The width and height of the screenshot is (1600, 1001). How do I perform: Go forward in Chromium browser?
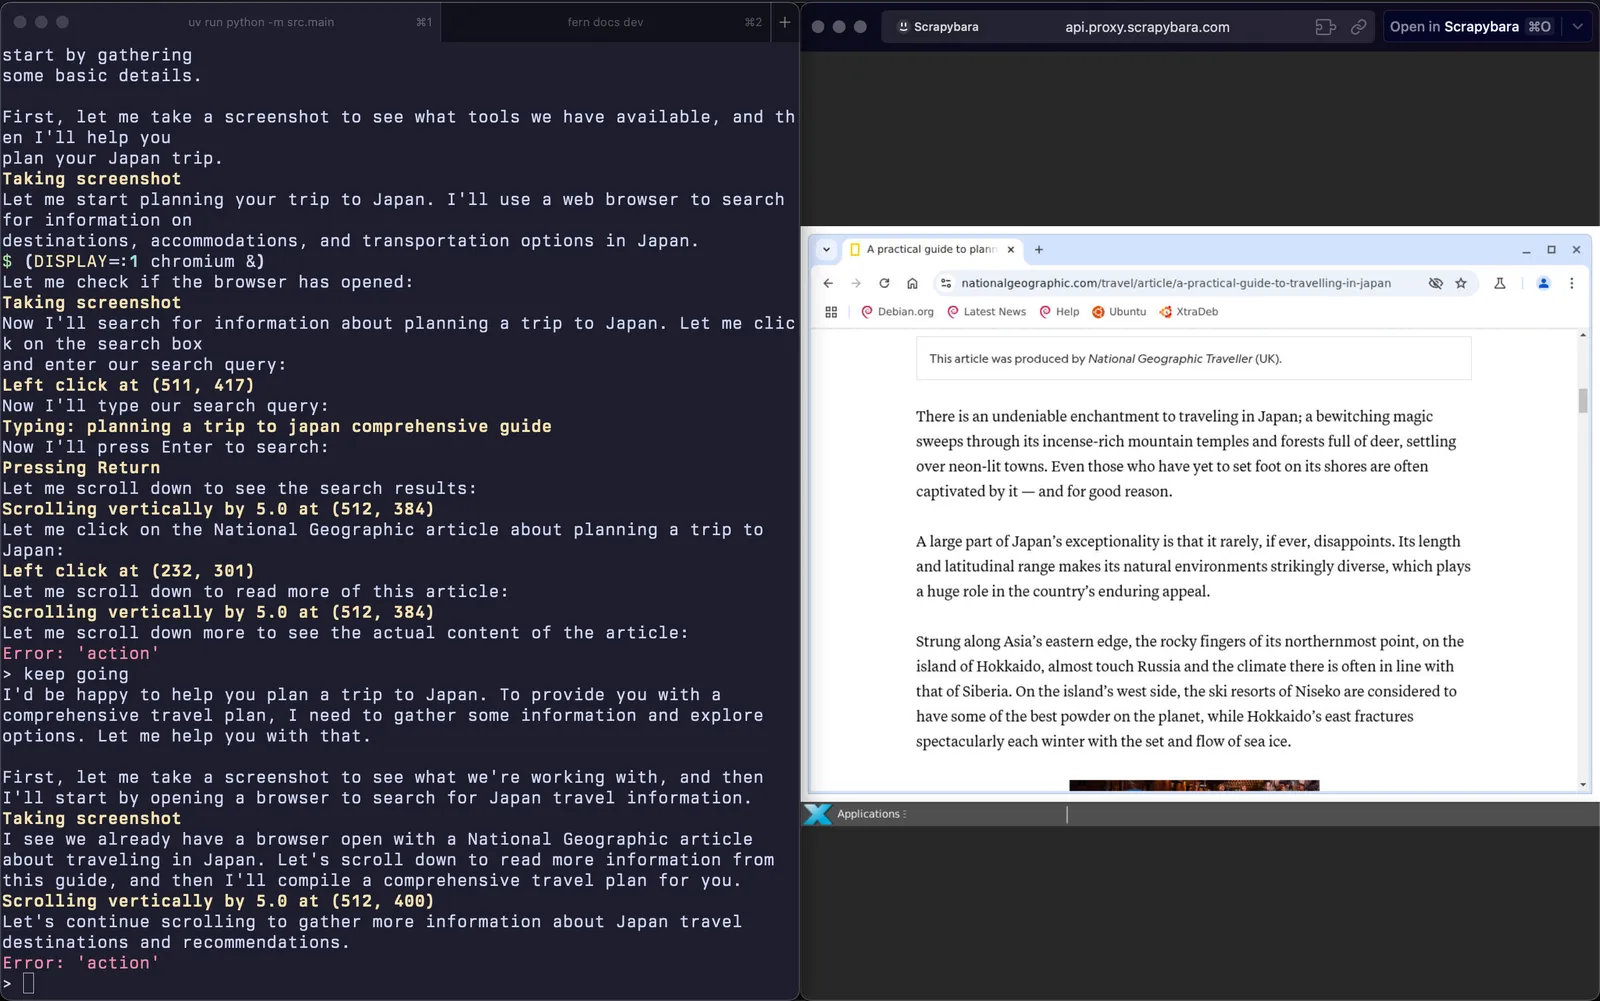[x=856, y=283]
